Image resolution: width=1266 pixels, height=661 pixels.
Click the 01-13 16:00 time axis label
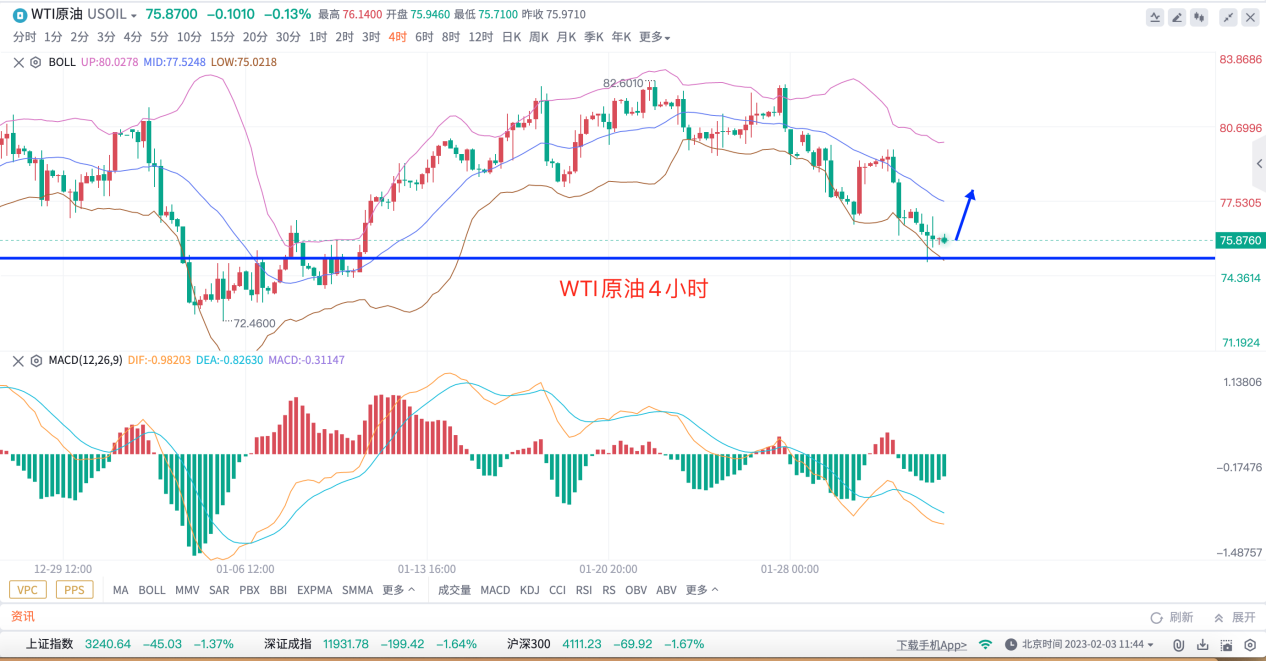point(427,569)
